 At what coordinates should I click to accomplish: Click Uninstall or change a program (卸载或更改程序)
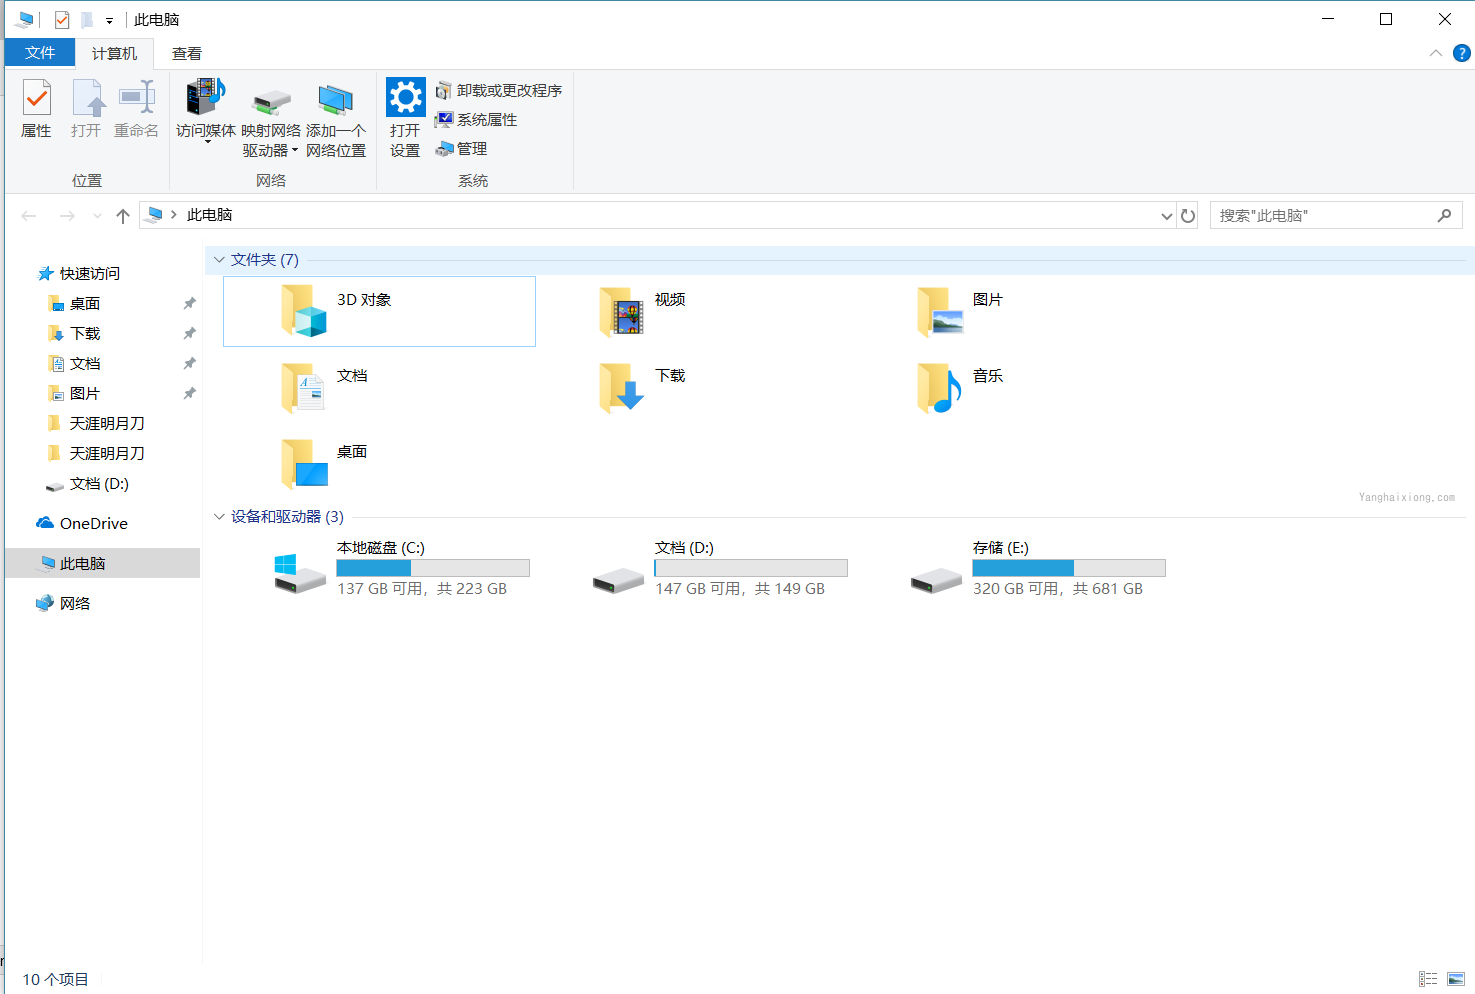click(x=499, y=91)
